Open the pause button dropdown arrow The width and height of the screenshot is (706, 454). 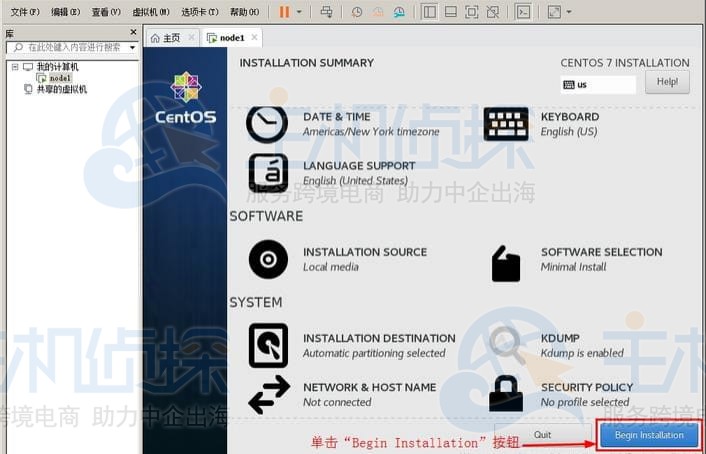[x=300, y=12]
